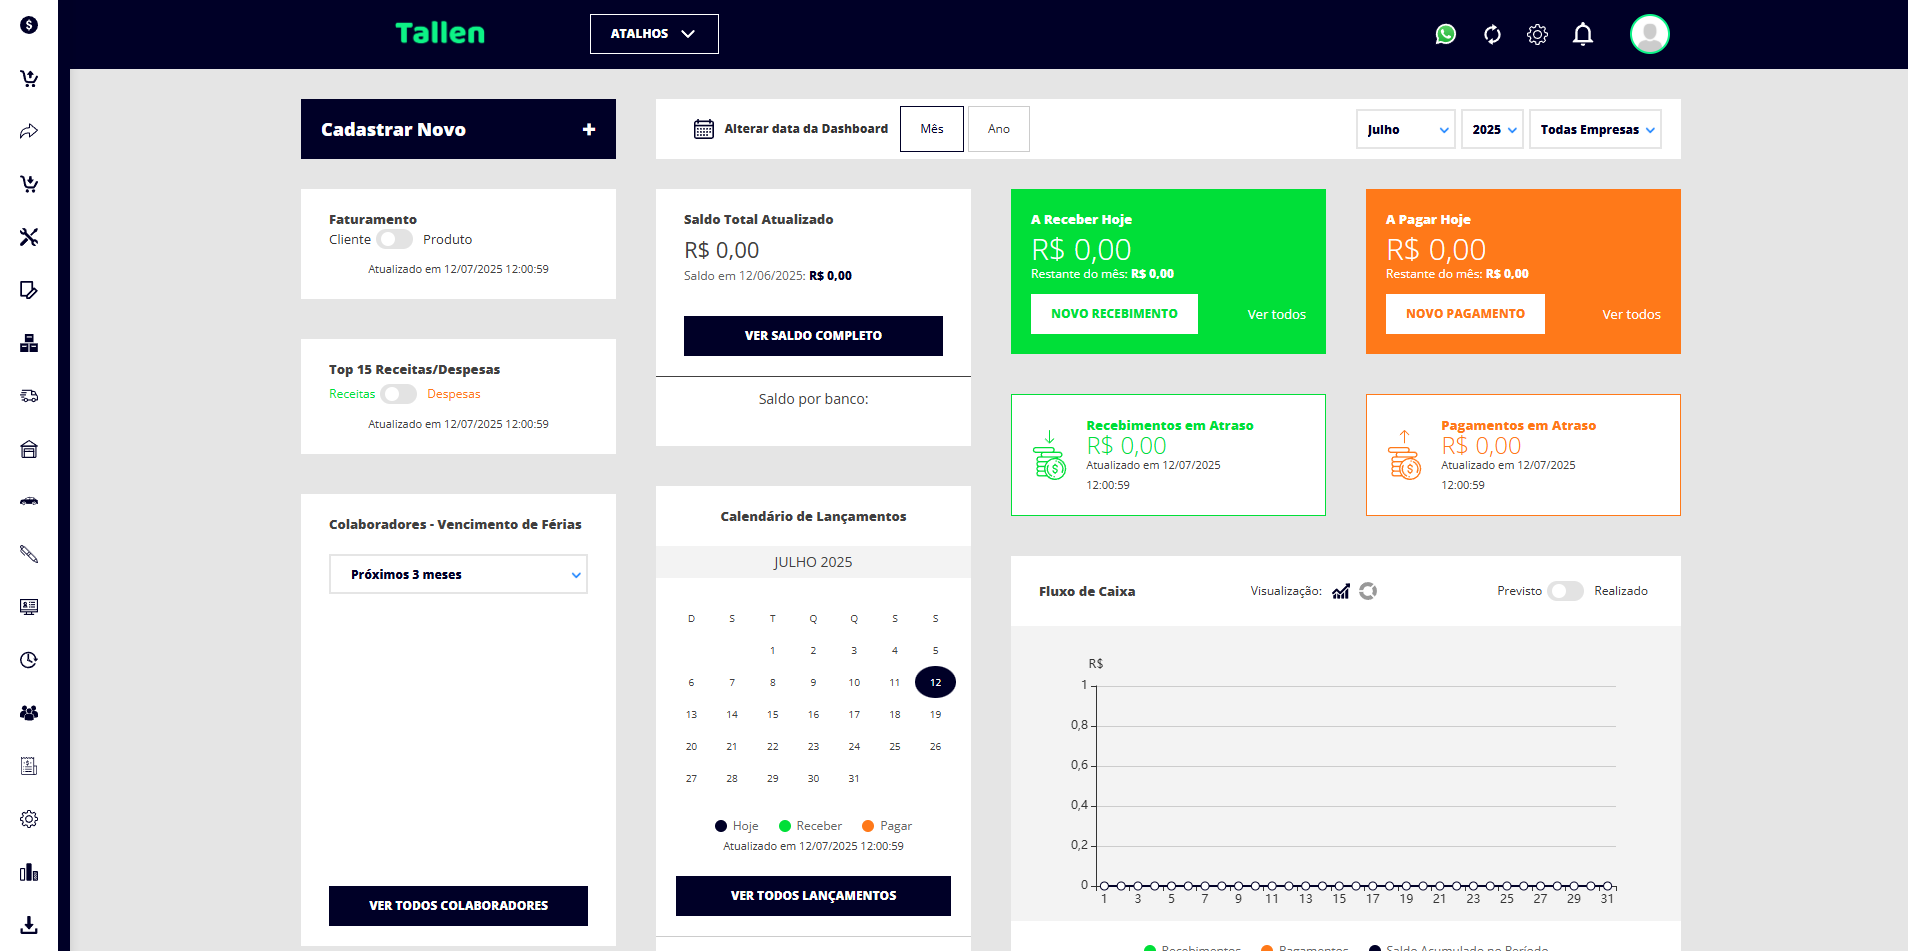Open the car vehicle sidebar icon
Image resolution: width=1908 pixels, height=951 pixels.
(x=29, y=501)
